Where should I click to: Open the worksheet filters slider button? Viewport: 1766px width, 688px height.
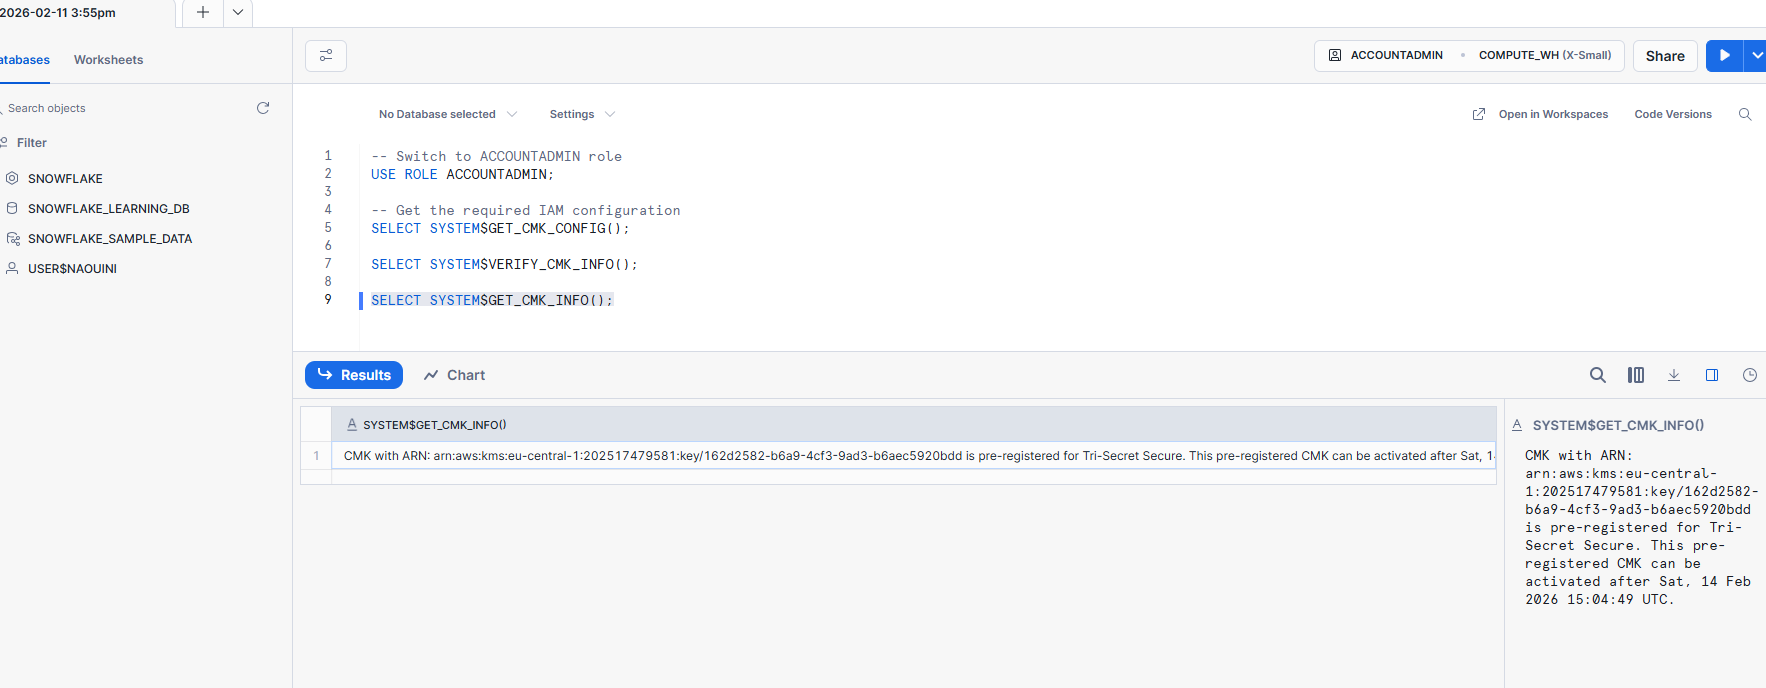click(326, 56)
